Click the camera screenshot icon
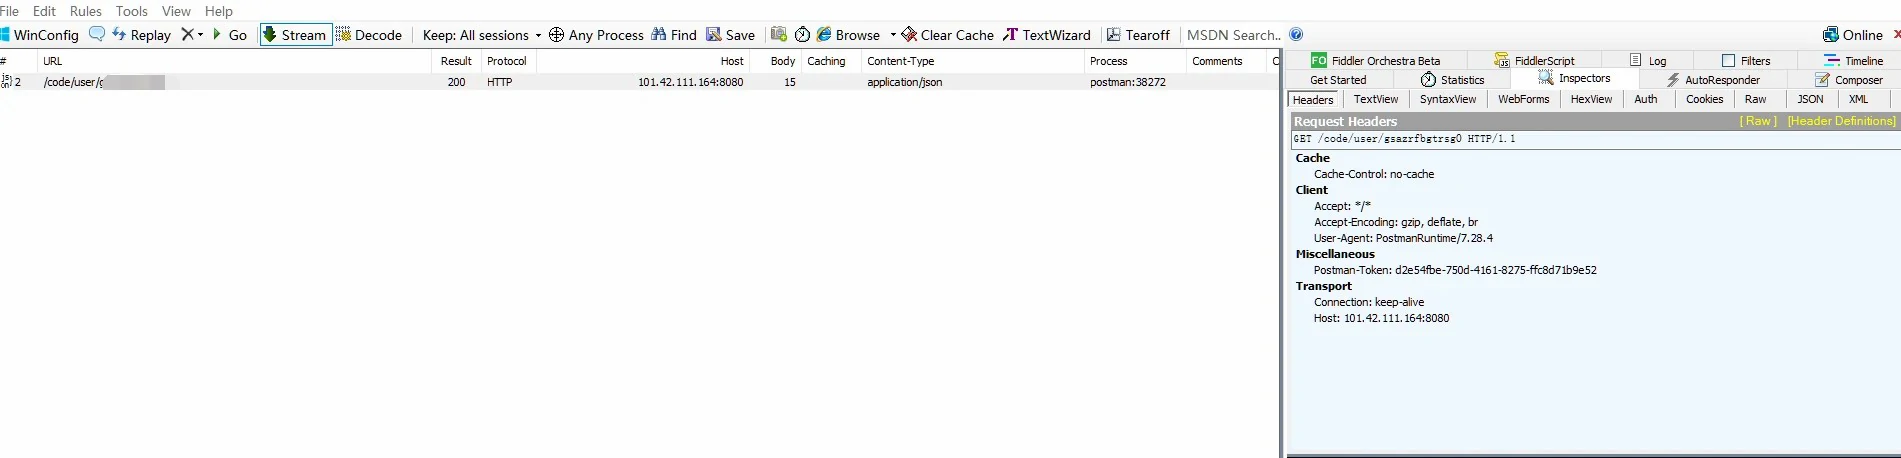The image size is (1901, 458). tap(779, 34)
